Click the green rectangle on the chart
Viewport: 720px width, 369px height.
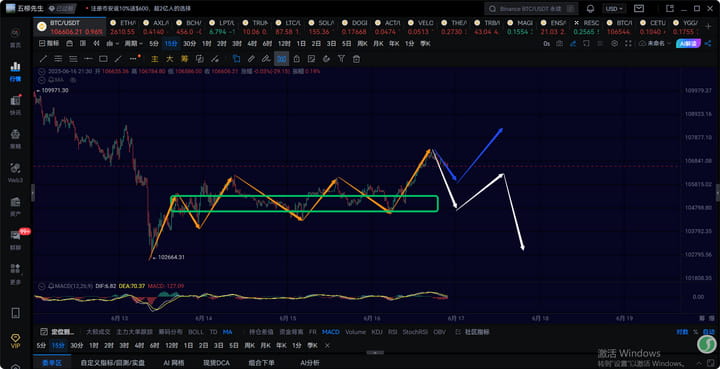coord(304,204)
